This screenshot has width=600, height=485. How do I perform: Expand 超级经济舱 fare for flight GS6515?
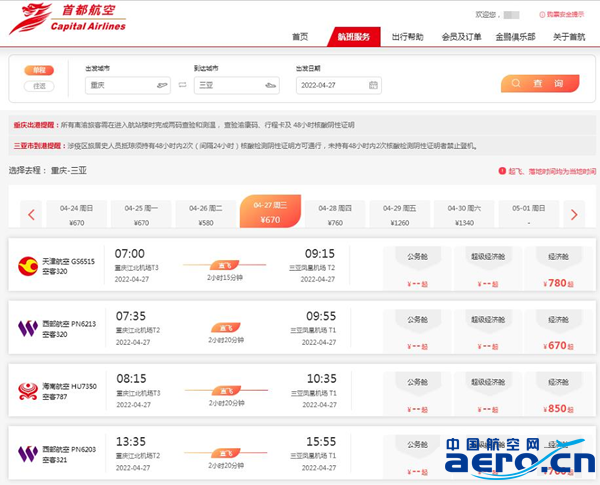pos(488,268)
